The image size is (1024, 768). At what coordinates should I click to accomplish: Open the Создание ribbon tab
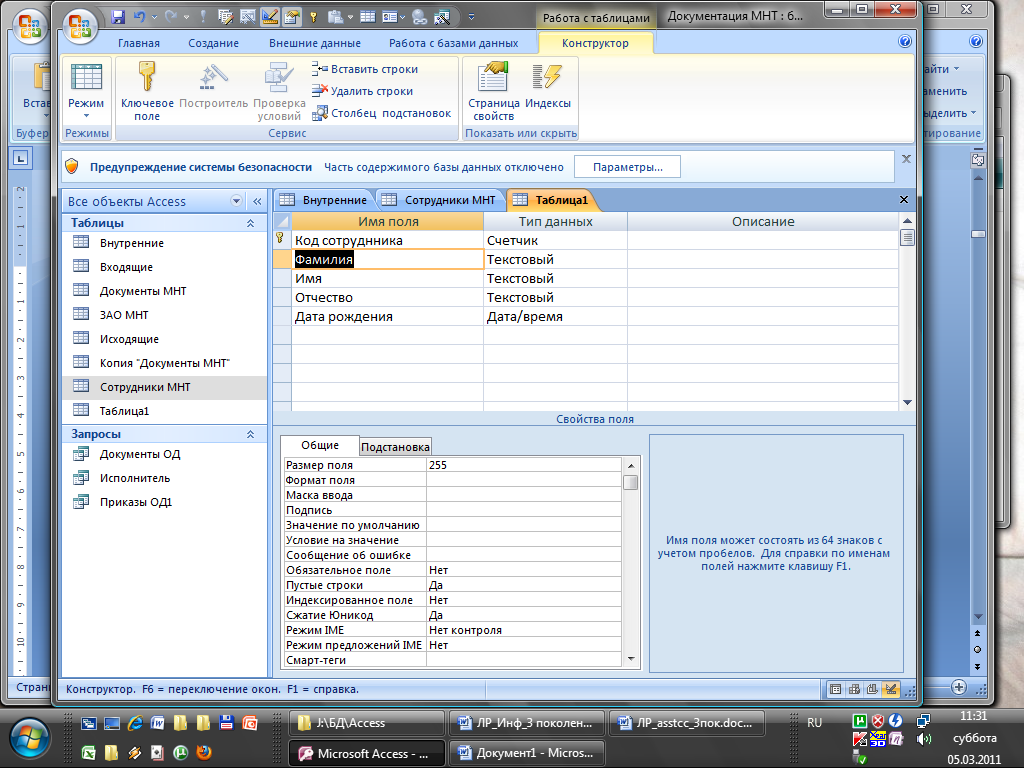pyautogui.click(x=214, y=43)
